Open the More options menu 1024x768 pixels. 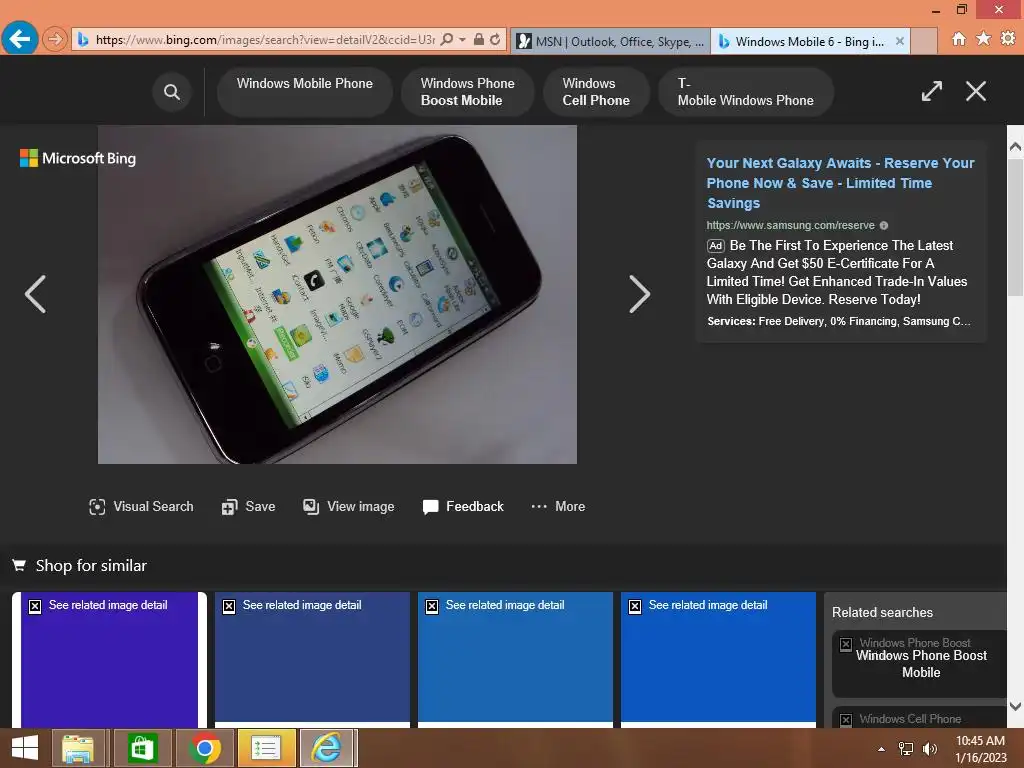coord(558,507)
